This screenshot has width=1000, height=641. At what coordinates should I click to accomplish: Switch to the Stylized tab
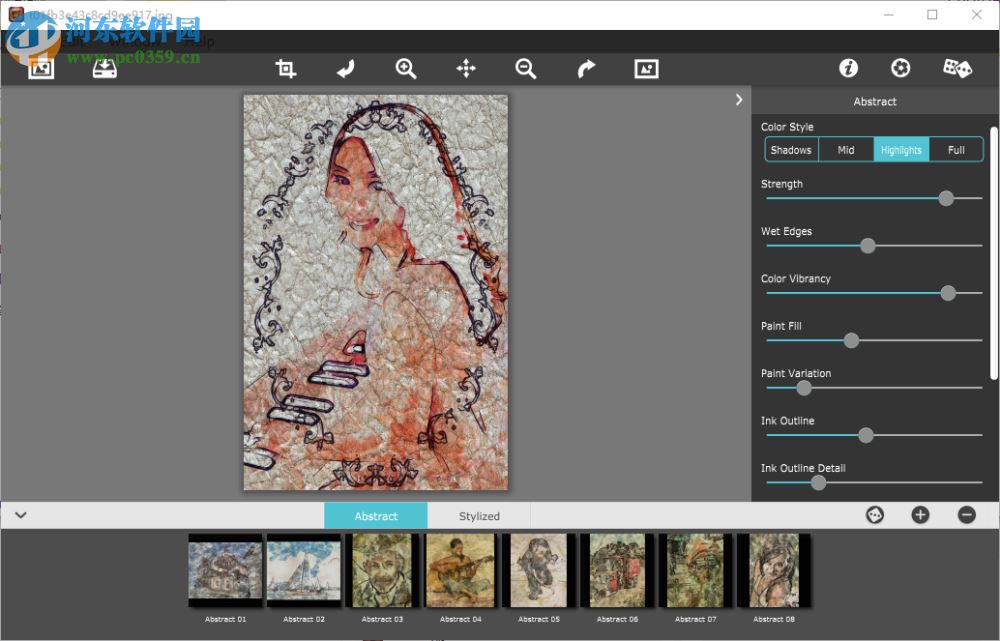coord(479,516)
